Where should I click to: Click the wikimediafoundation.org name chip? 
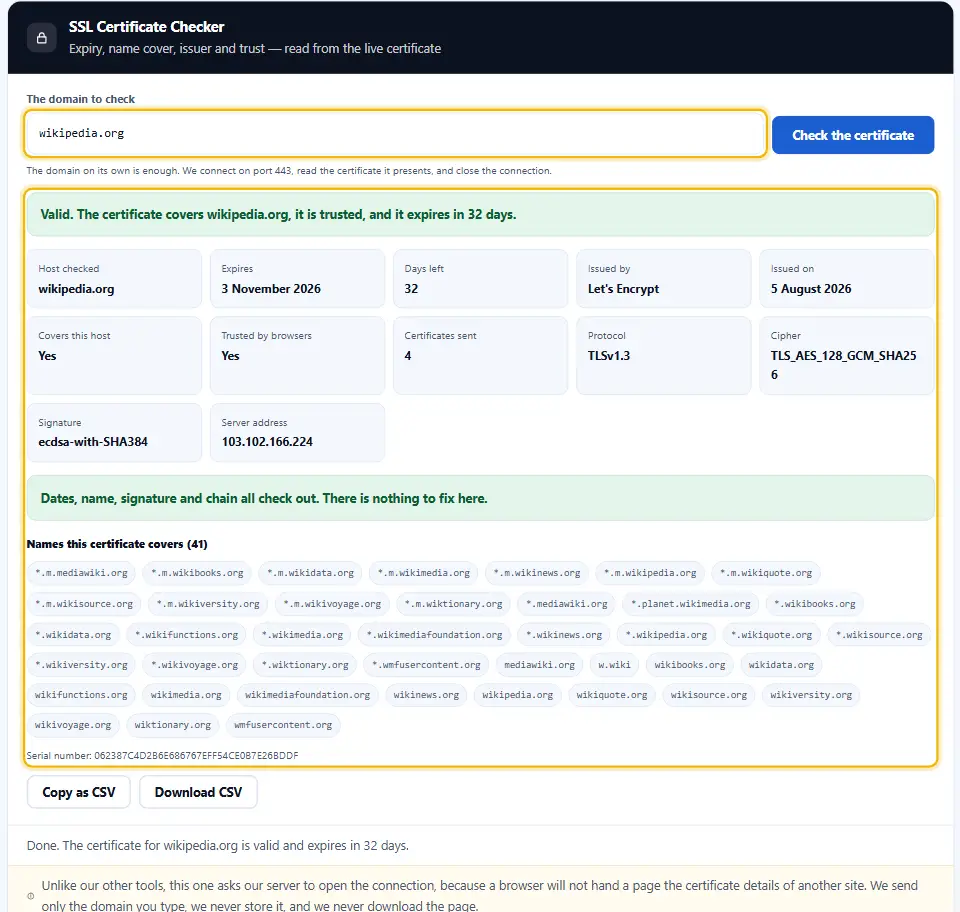click(x=307, y=695)
